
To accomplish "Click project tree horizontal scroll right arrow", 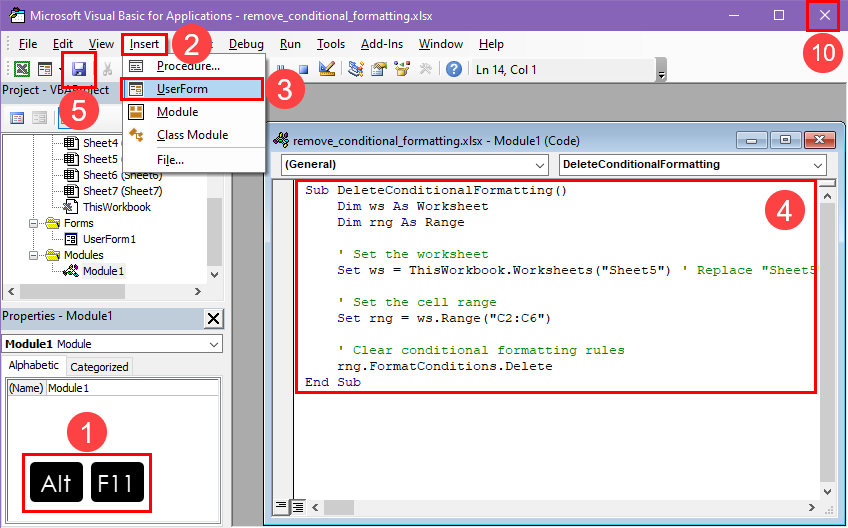I will pyautogui.click(x=198, y=292).
